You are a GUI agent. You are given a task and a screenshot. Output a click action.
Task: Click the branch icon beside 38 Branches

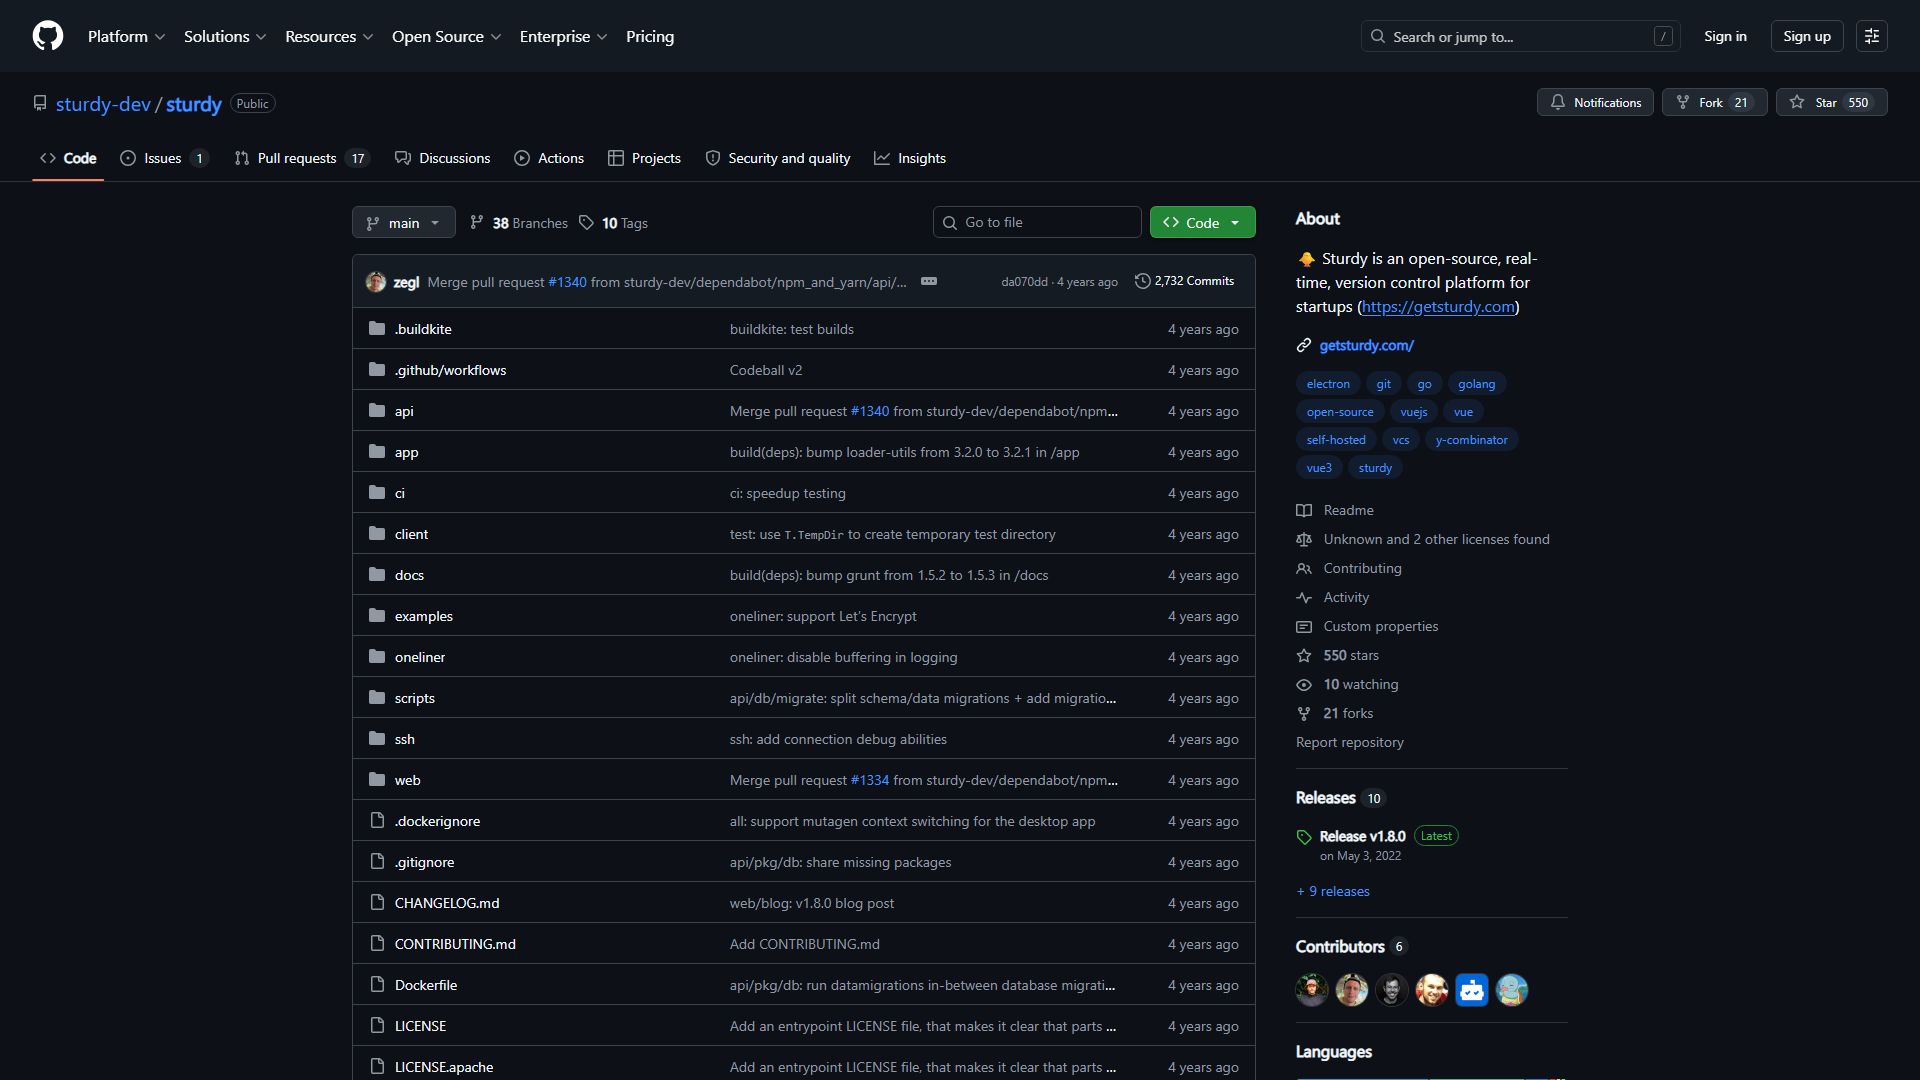(x=477, y=222)
